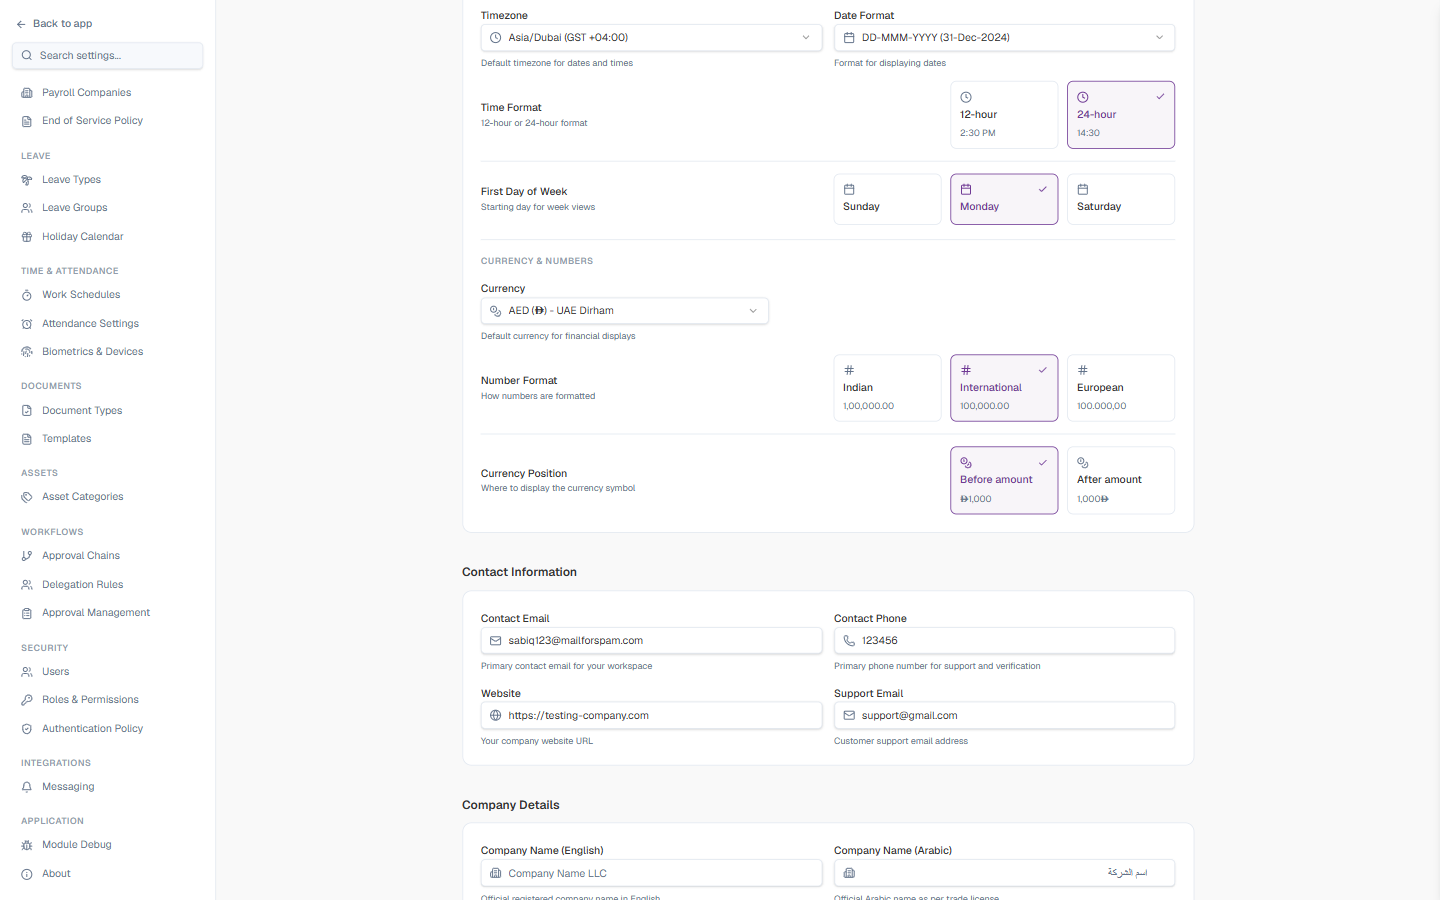Click the Module Debug bug icon

tap(27, 845)
